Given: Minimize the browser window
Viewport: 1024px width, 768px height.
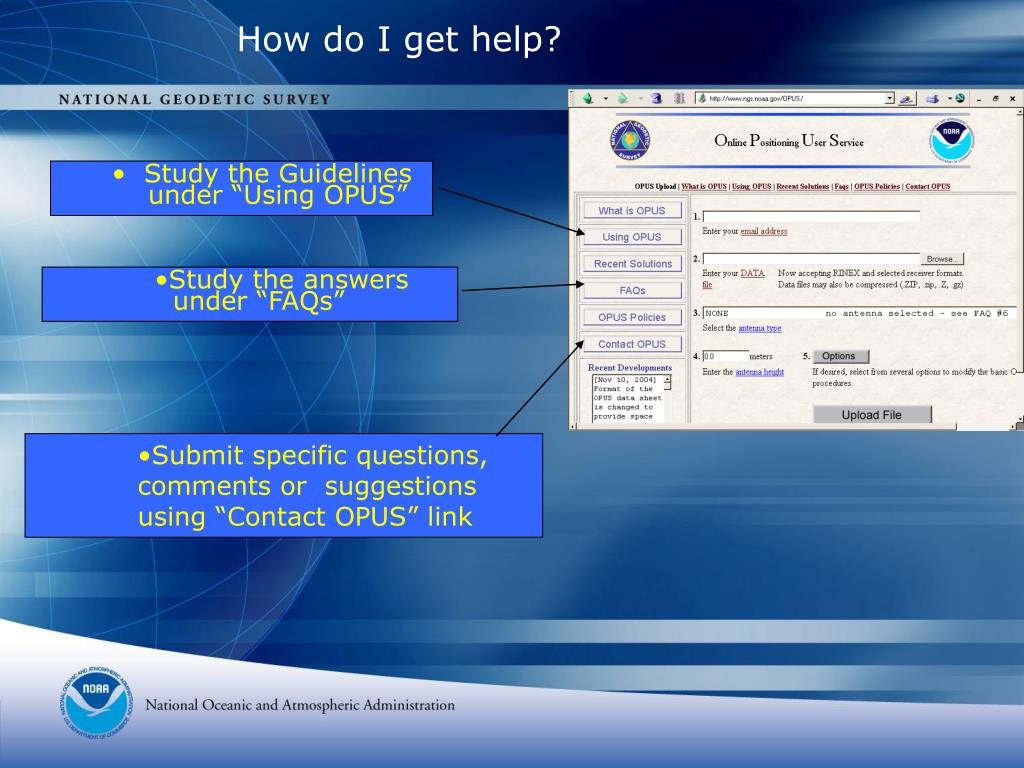Looking at the screenshot, I should [979, 99].
